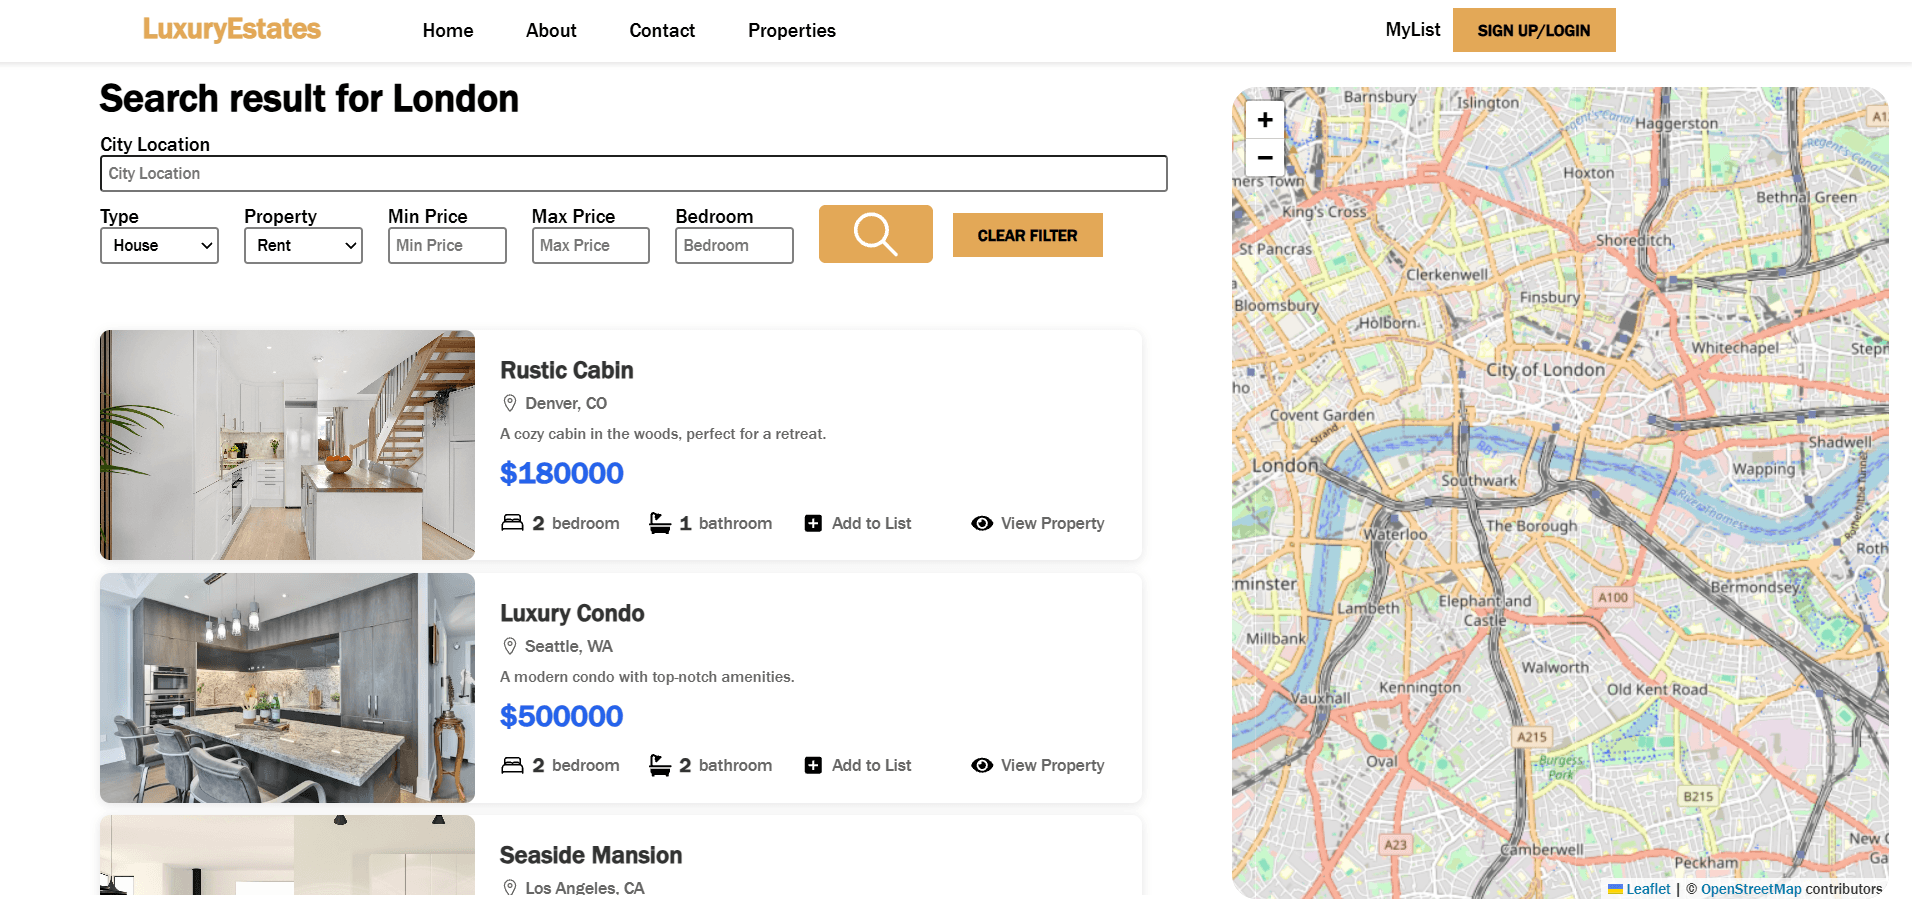This screenshot has width=1912, height=902.
Task: Click the plus icon on Rustic Cabin
Action: 813,523
